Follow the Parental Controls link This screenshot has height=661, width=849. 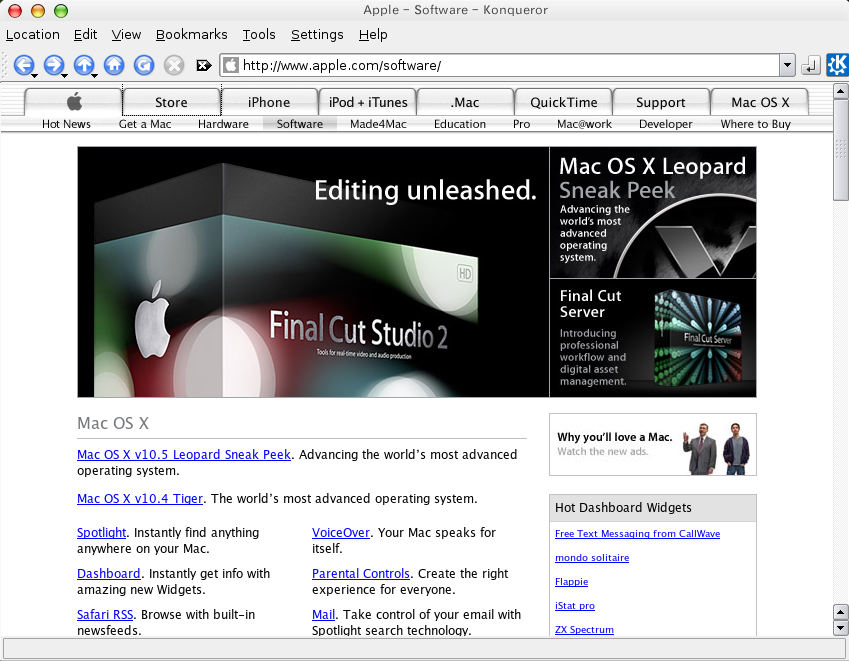tap(361, 573)
